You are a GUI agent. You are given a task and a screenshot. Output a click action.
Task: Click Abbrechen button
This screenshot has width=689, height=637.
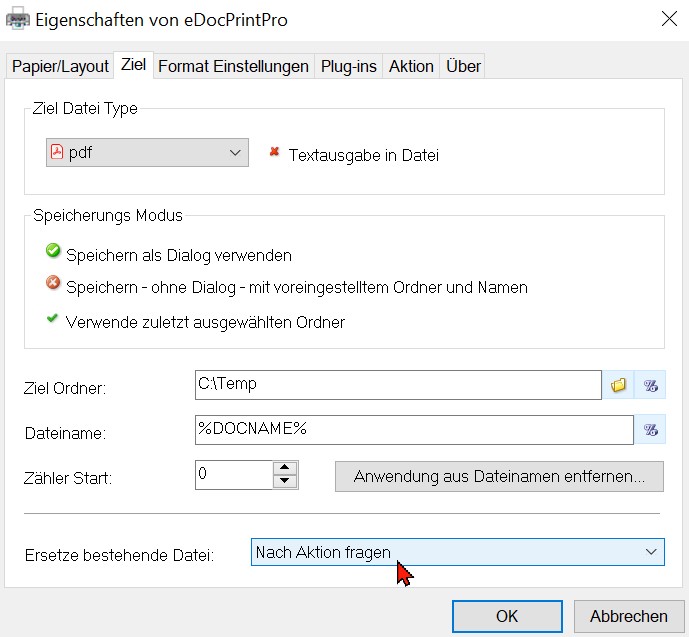click(x=629, y=616)
